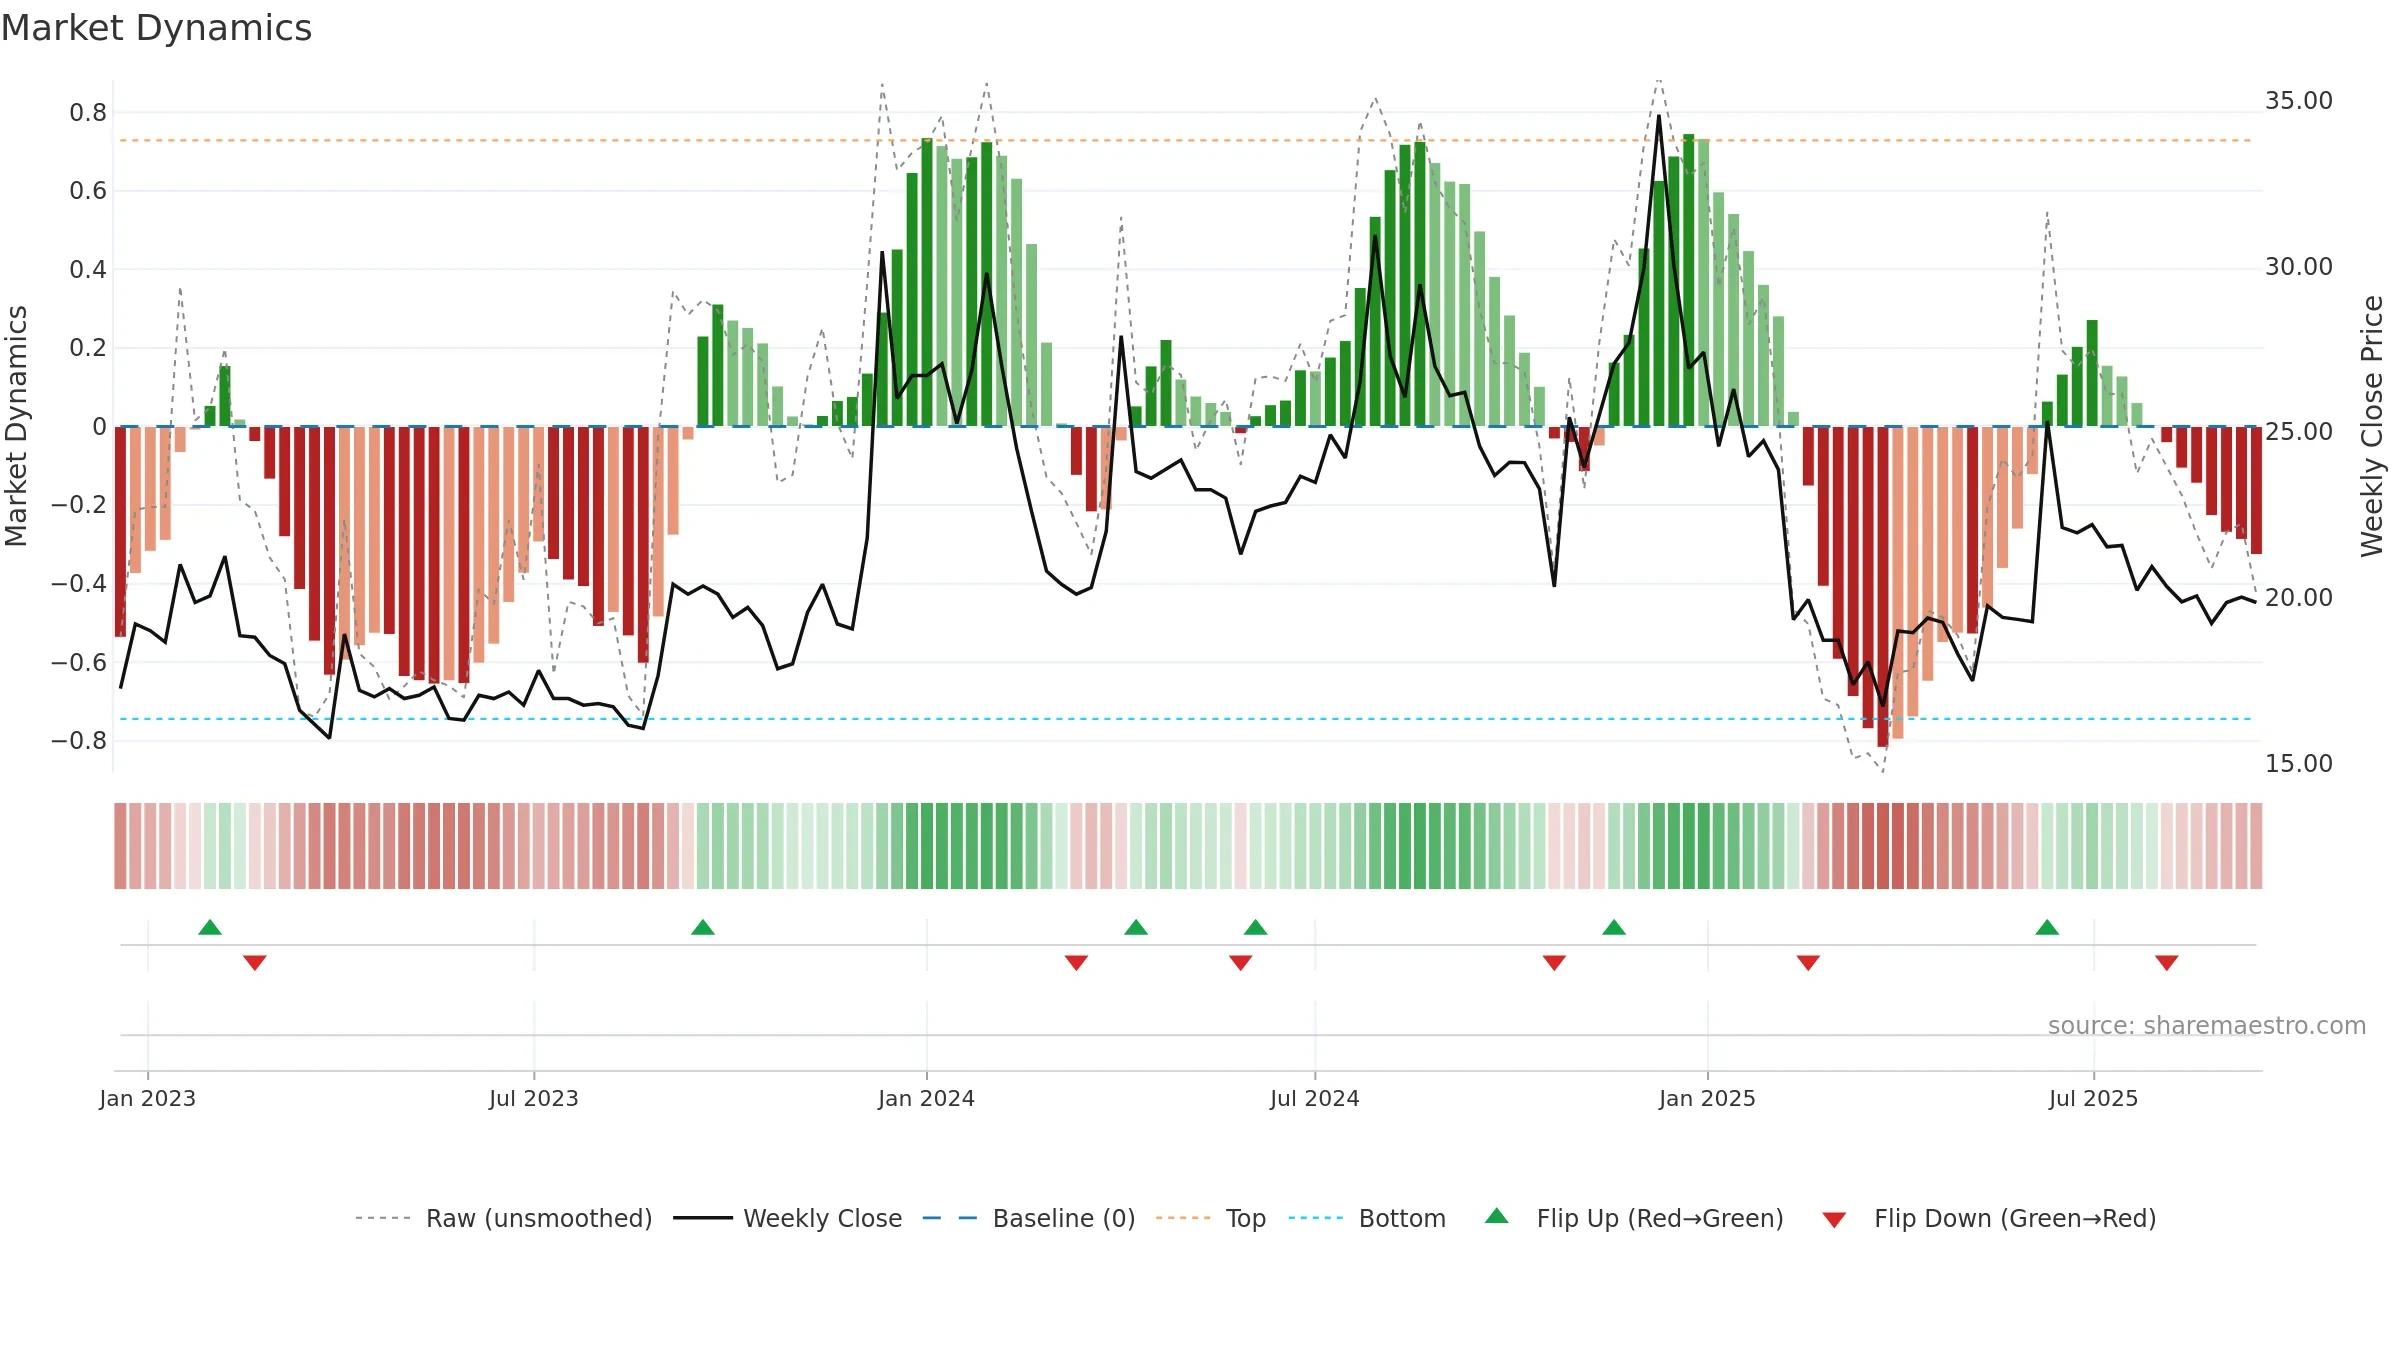2400x1350 pixels.
Task: Click the Market Dynamics chart title
Action: (156, 28)
